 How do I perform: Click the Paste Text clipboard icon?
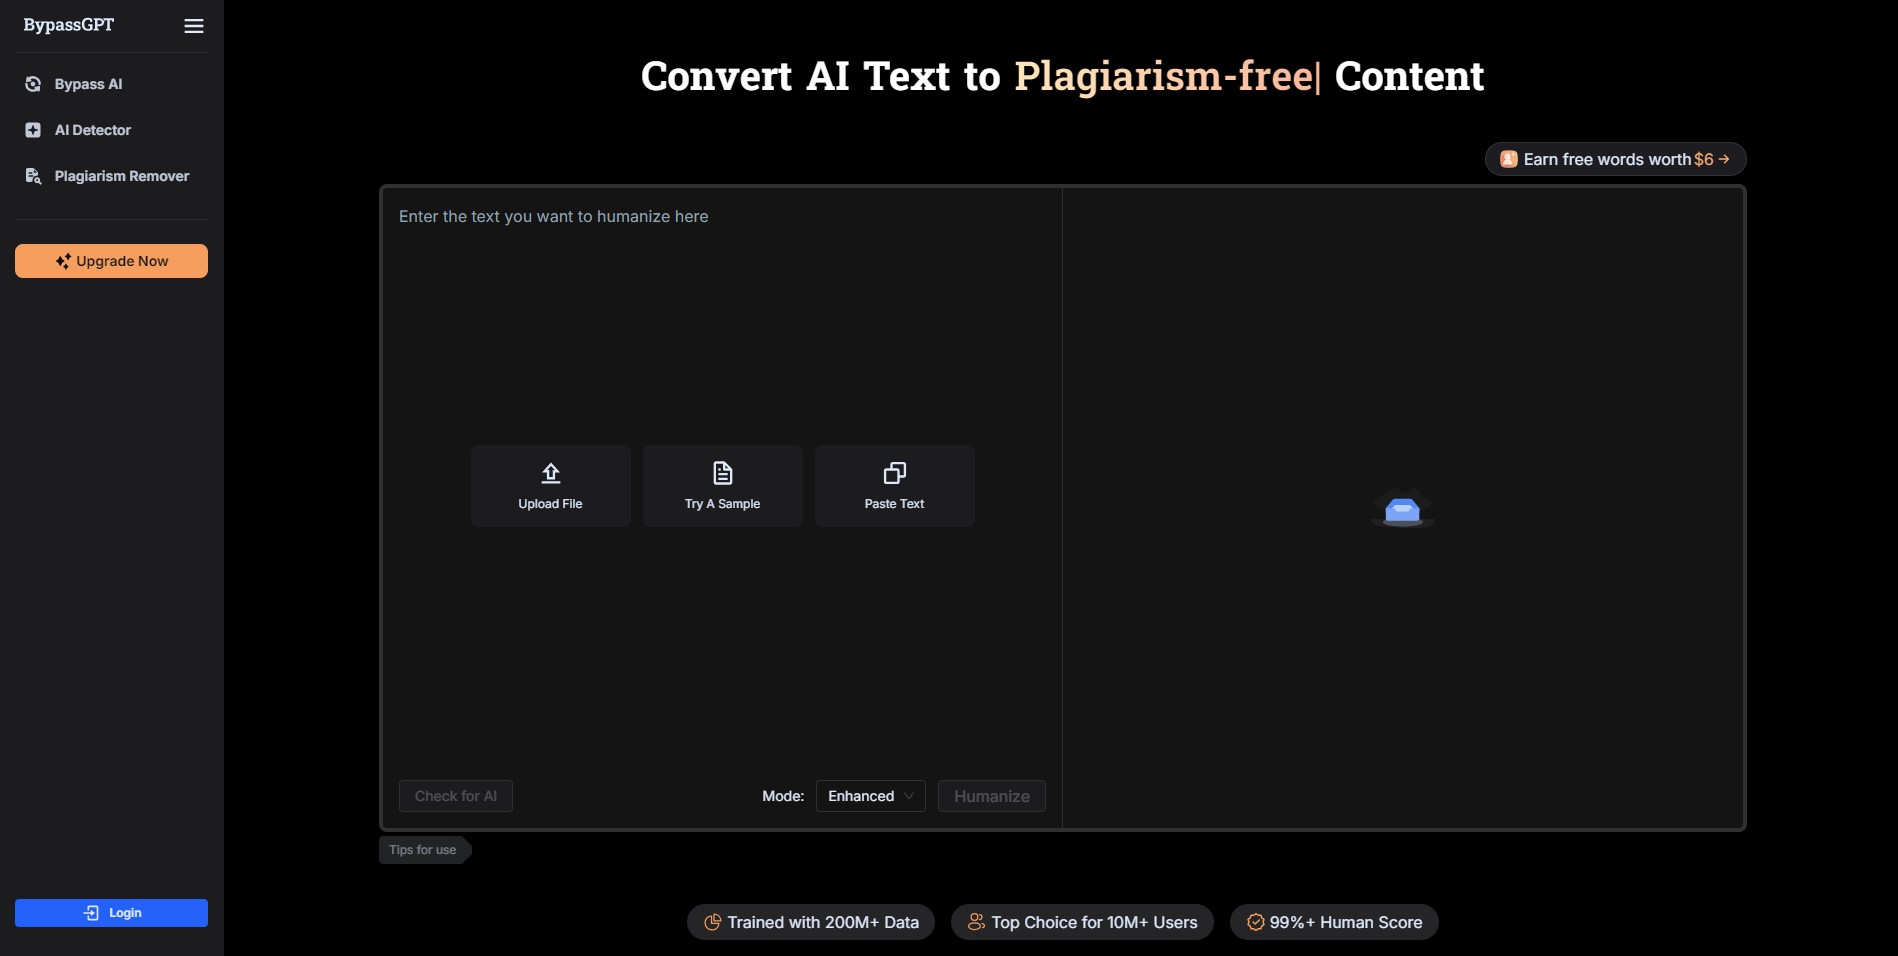895,473
